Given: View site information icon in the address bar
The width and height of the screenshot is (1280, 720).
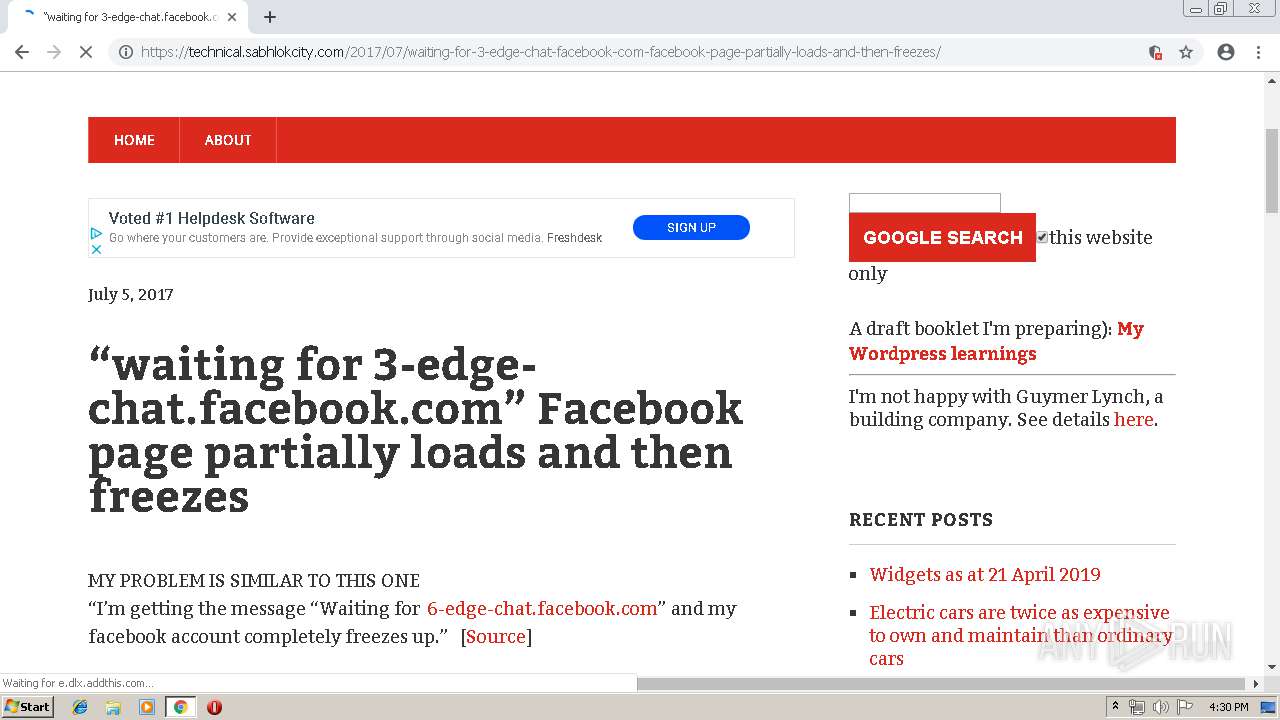Looking at the screenshot, I should (x=126, y=52).
